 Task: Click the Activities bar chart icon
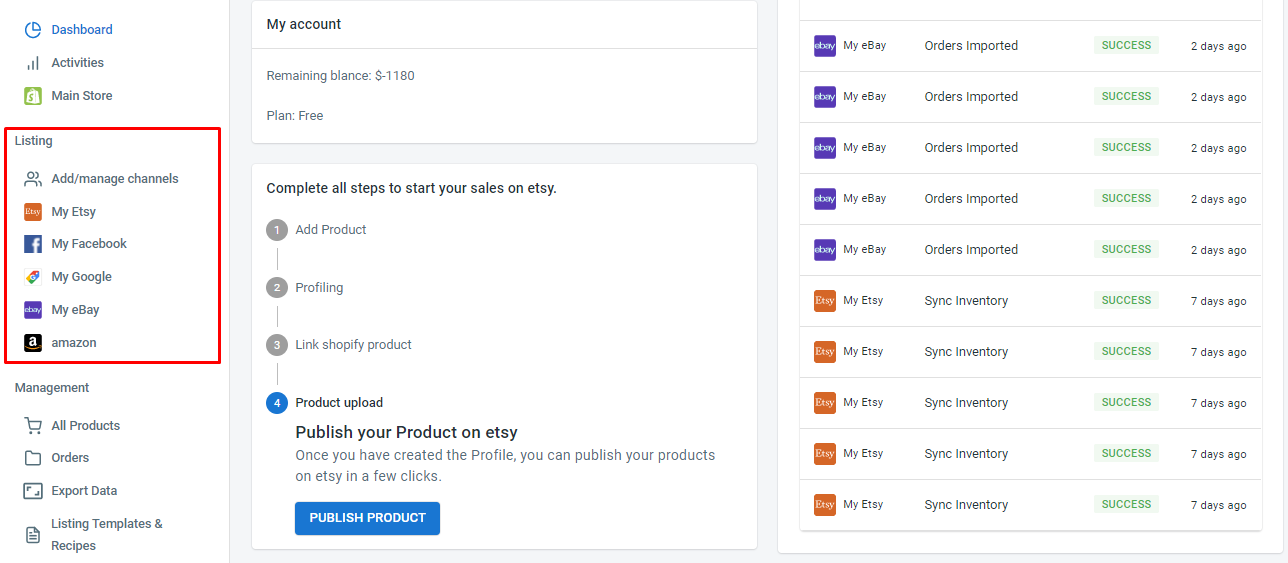[33, 63]
